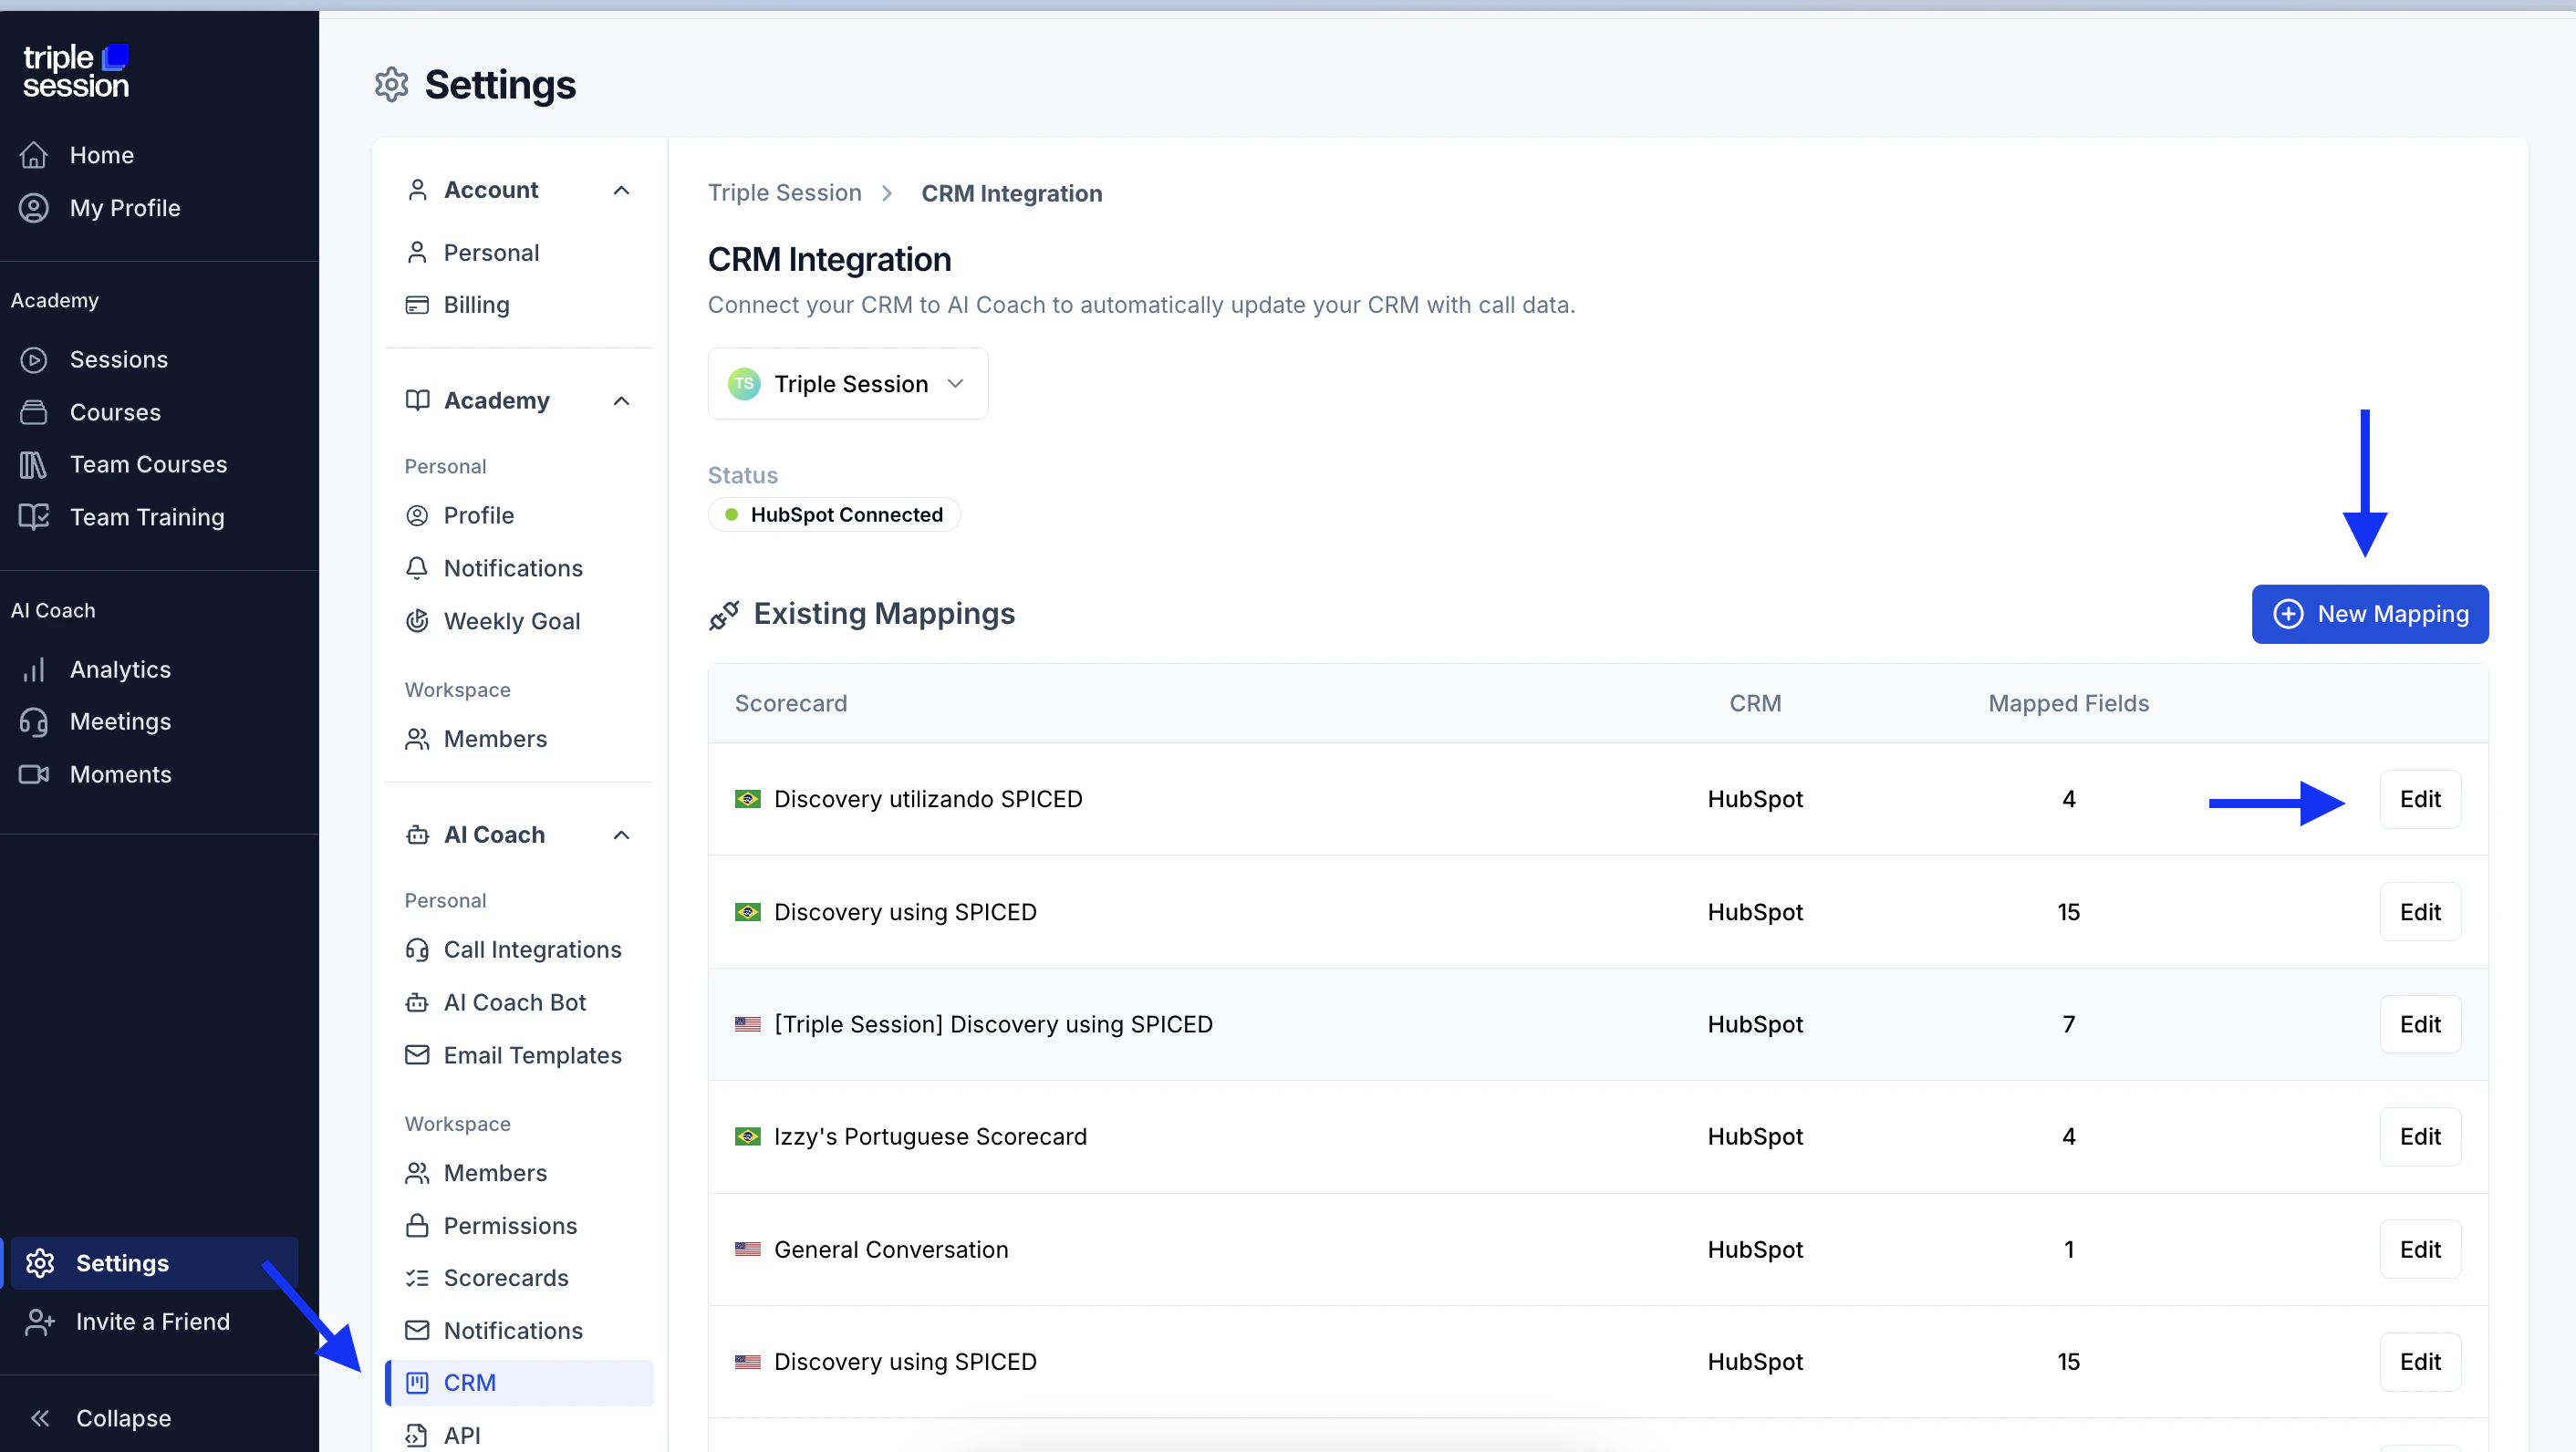Click the Collapse double-chevron icon
This screenshot has width=2576, height=1452.
click(40, 1418)
